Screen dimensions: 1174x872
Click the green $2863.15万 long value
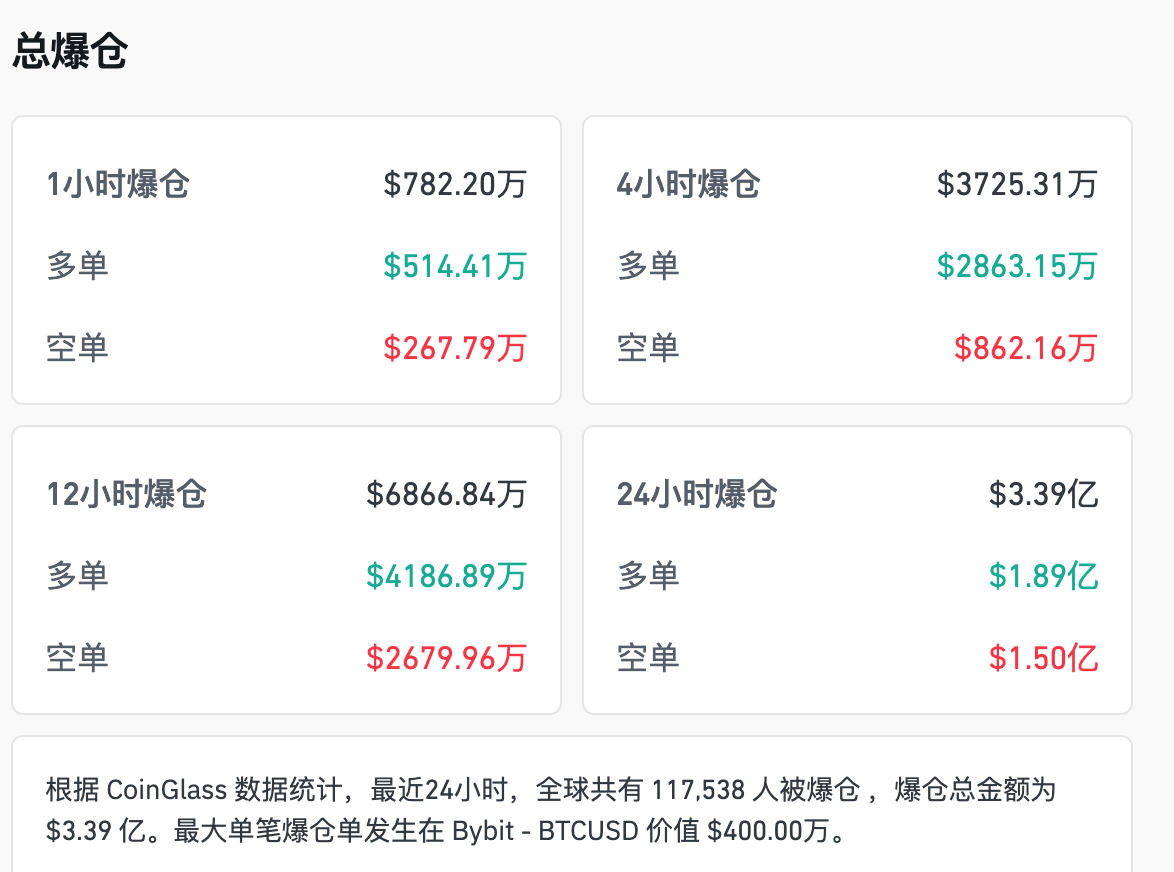click(1017, 266)
